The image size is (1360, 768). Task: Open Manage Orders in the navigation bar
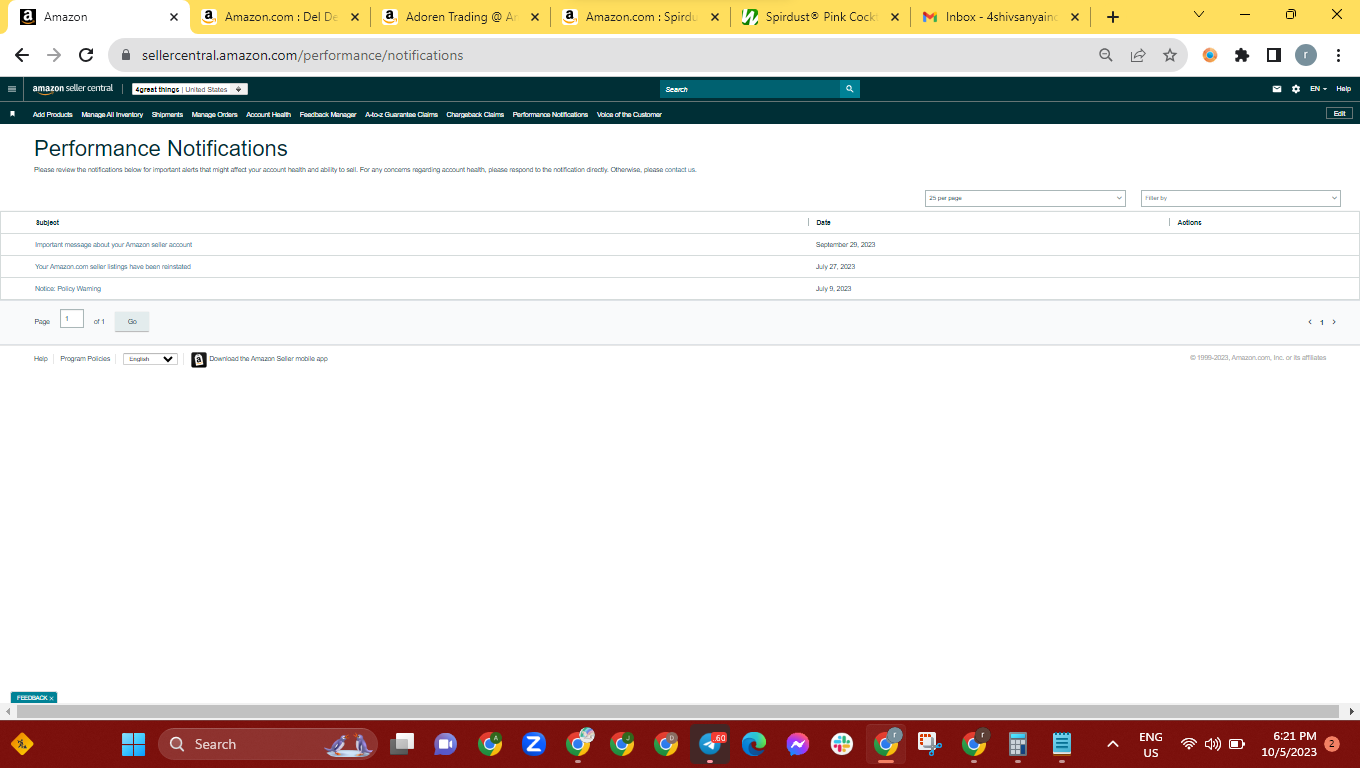click(215, 115)
